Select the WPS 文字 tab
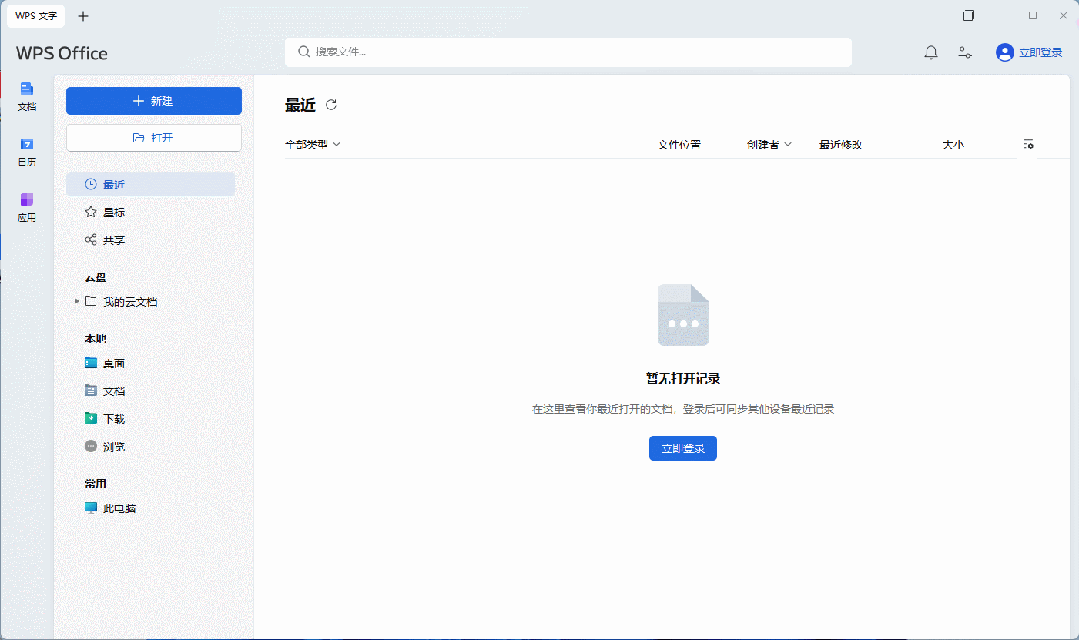1079x640 pixels. pyautogui.click(x=36, y=16)
